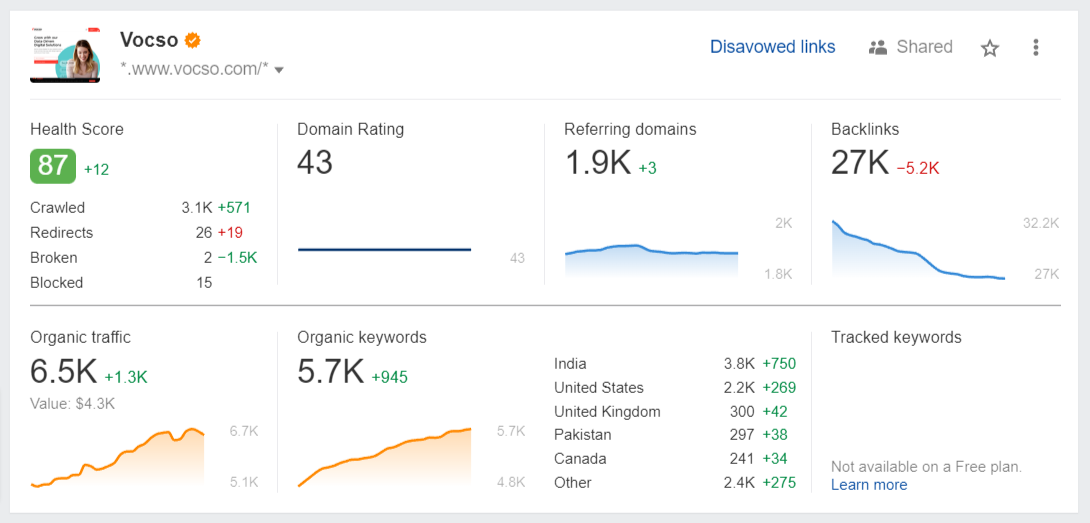Click the orange verified badge next to Vocso
The image size is (1090, 523).
(193, 40)
